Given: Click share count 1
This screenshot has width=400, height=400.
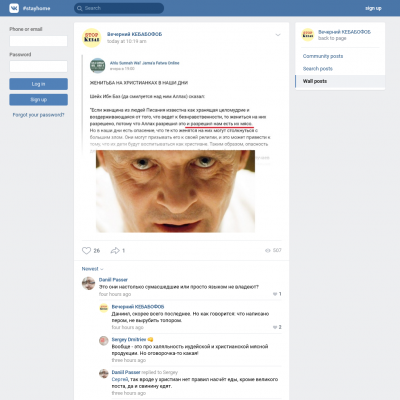Looking at the screenshot, I should pyautogui.click(x=123, y=251).
